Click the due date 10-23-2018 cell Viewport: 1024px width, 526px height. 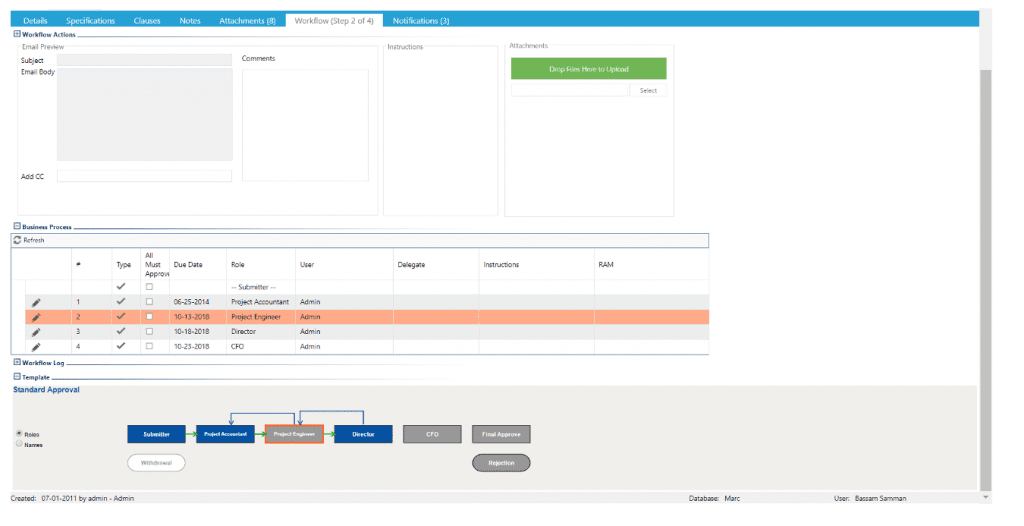[192, 346]
